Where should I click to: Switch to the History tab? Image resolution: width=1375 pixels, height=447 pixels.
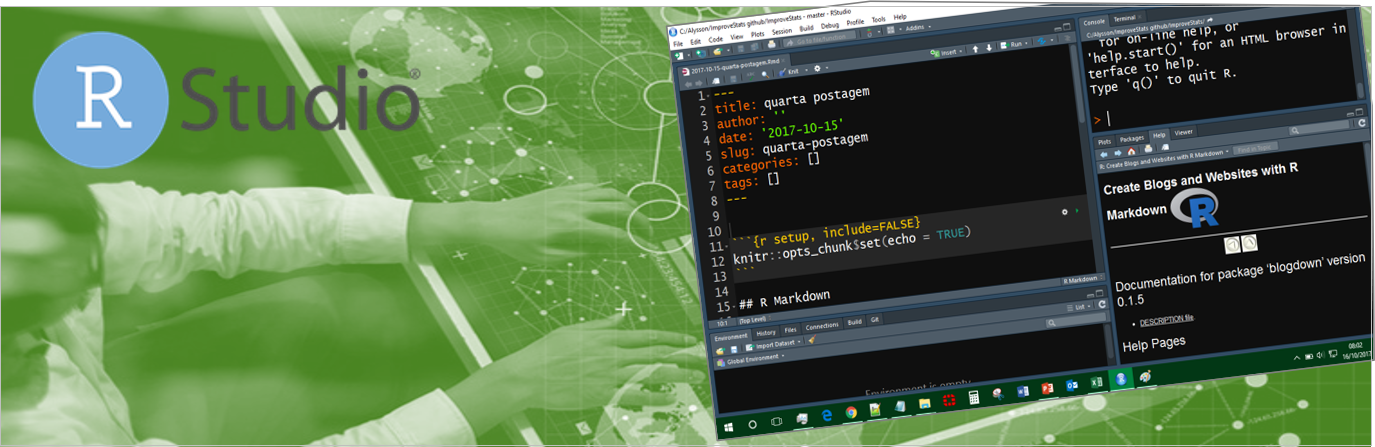[766, 333]
